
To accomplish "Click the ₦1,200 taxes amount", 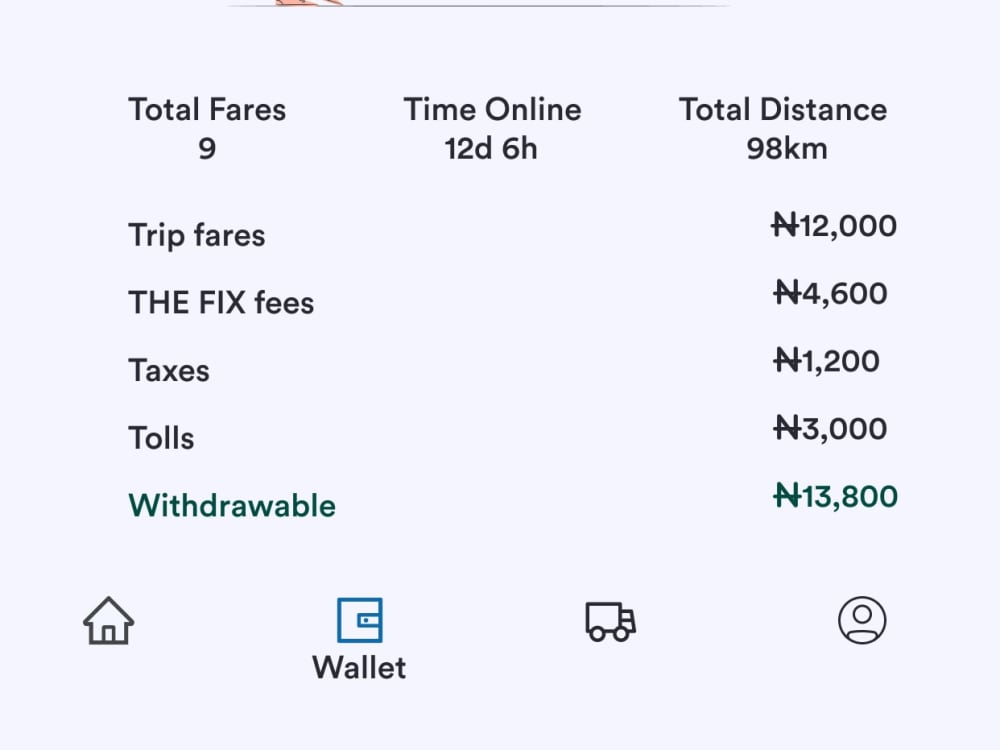I will [x=827, y=361].
